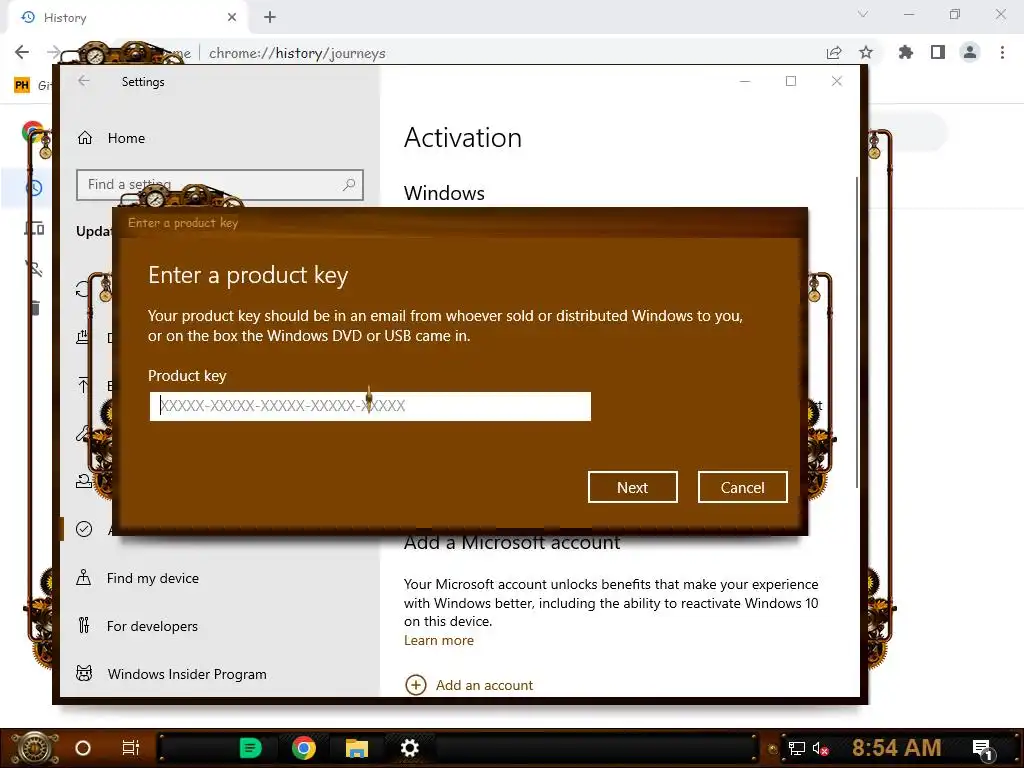Click the 8:54 AM clock
1024x768 pixels.
896,747
